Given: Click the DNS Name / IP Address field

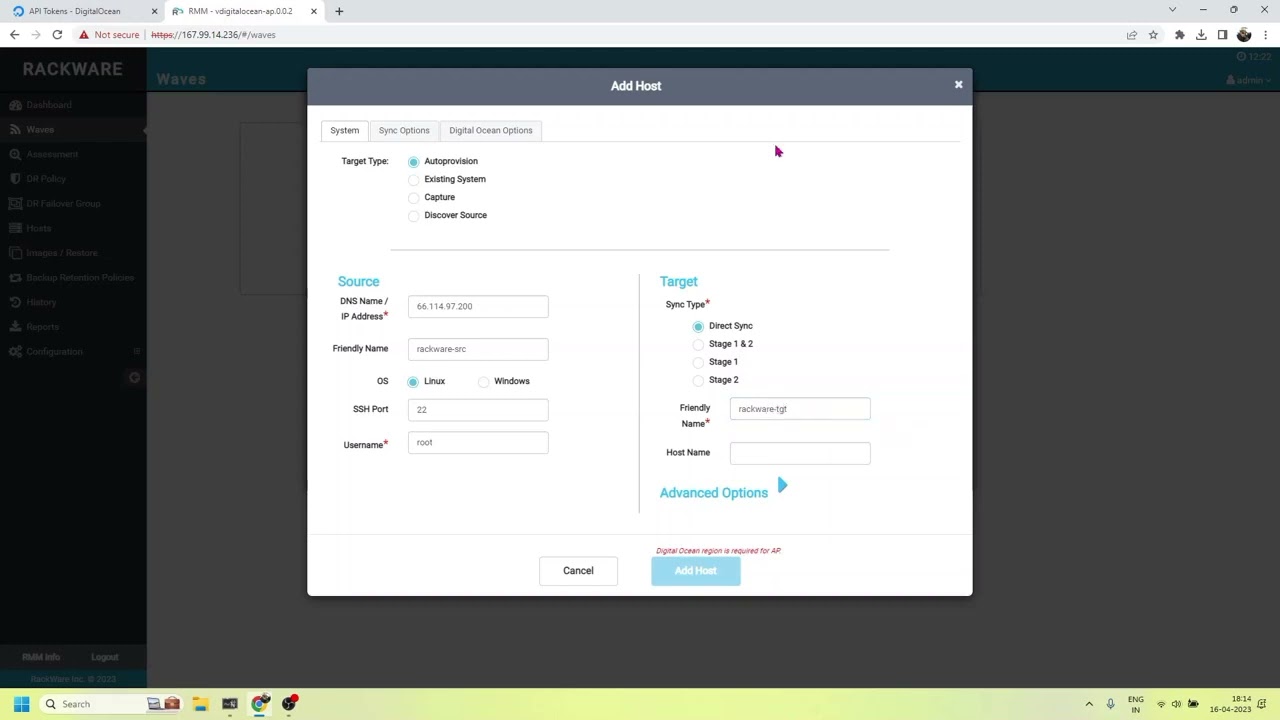Looking at the screenshot, I should tap(478, 306).
